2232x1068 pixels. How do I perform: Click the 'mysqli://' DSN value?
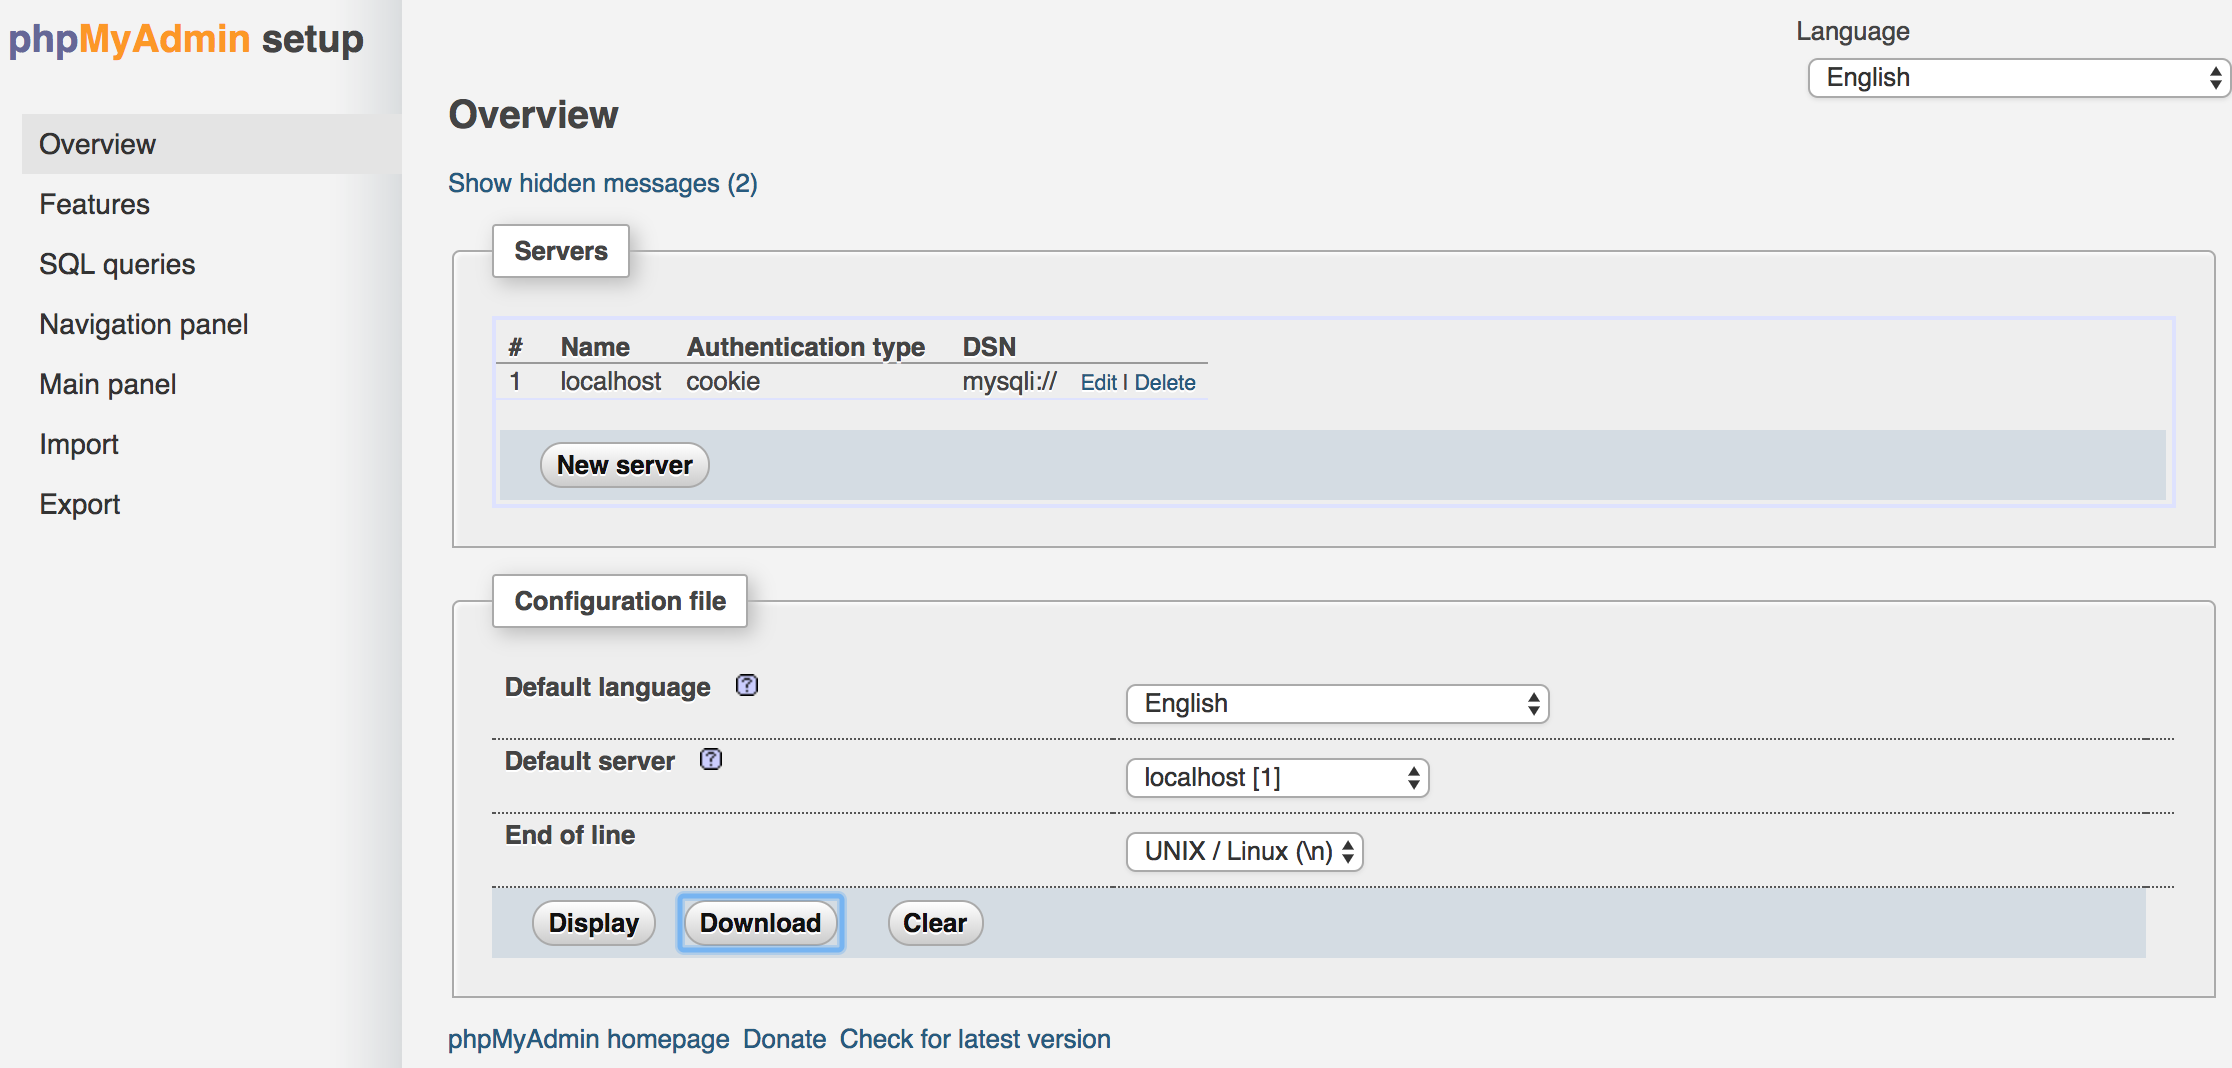tap(1009, 381)
